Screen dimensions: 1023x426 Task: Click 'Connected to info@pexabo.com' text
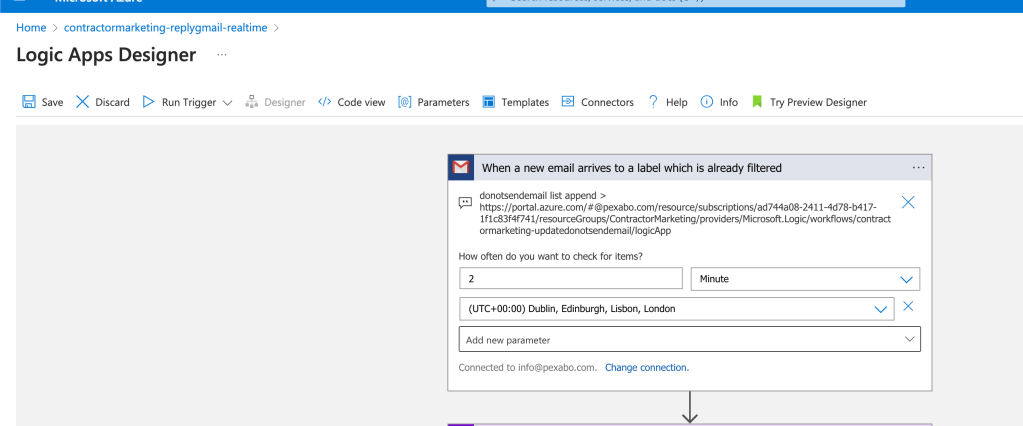coord(528,367)
